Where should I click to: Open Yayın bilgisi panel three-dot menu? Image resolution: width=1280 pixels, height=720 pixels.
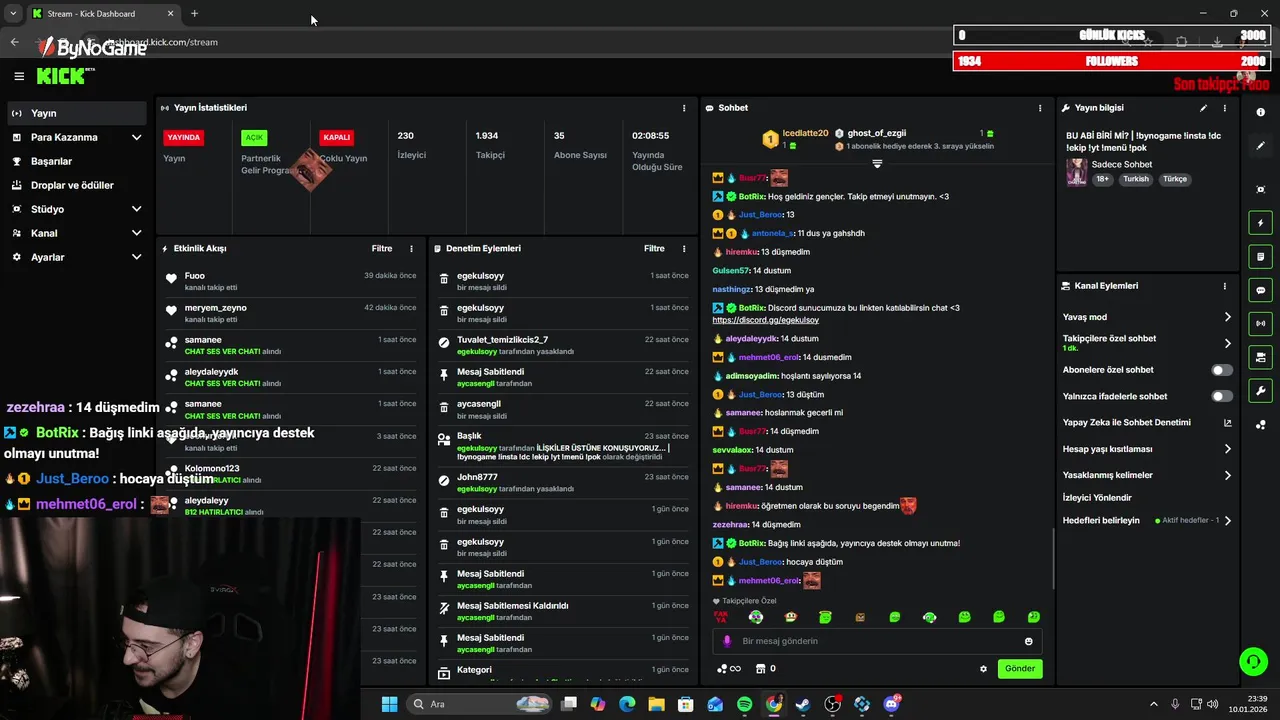click(1224, 108)
